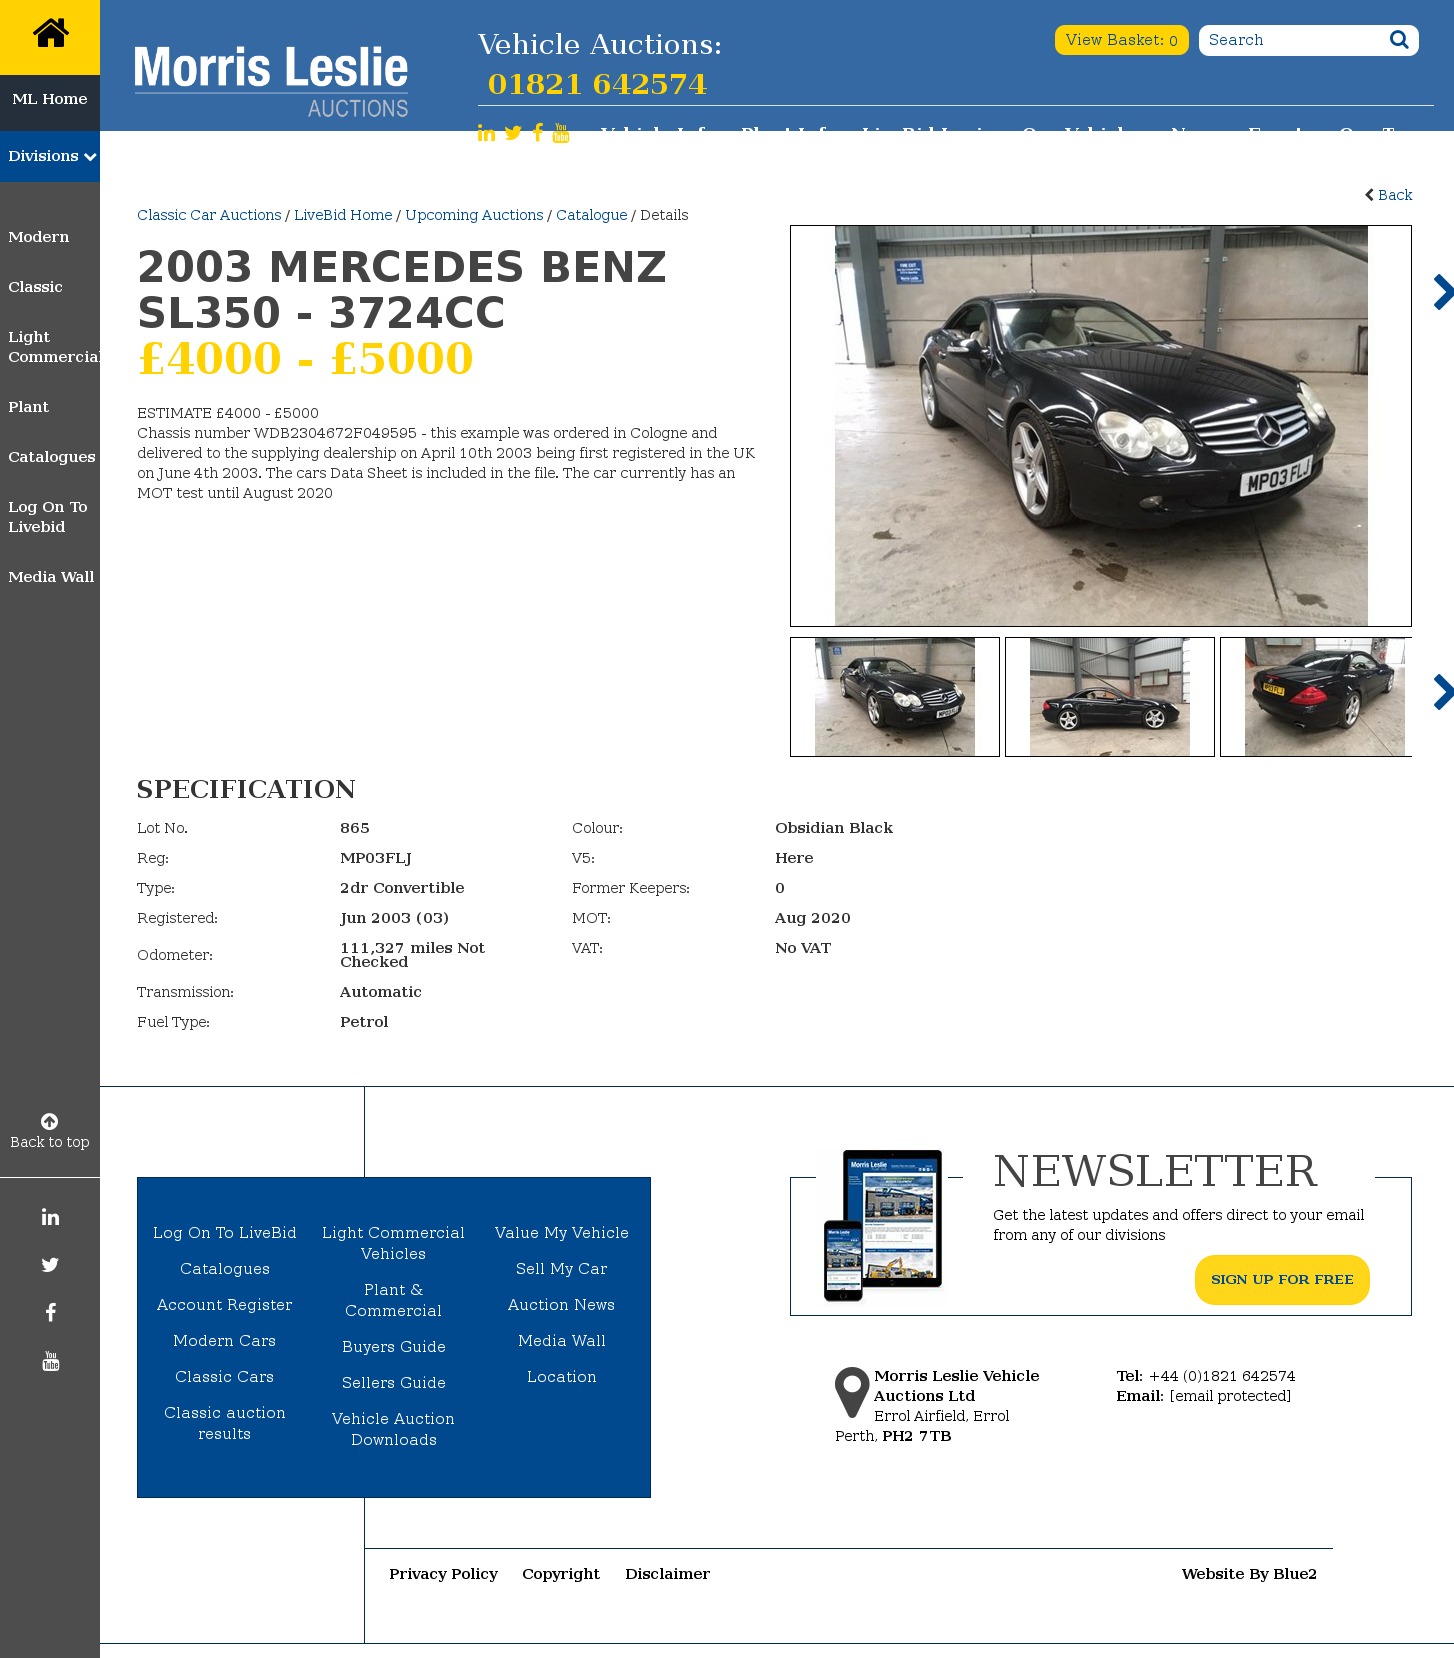The width and height of the screenshot is (1454, 1658).
Task: Open Plant & Commercial footer link
Action: [394, 1300]
